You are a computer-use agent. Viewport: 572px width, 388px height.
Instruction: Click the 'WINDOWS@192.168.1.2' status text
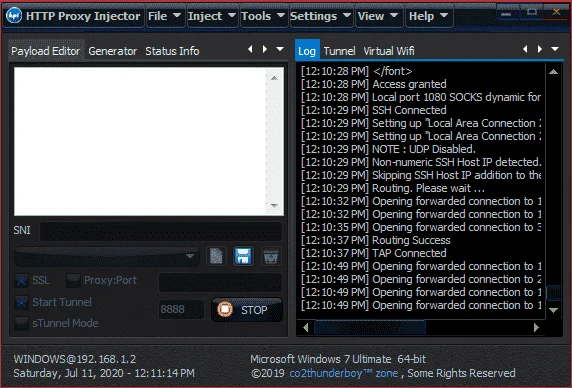pos(75,359)
